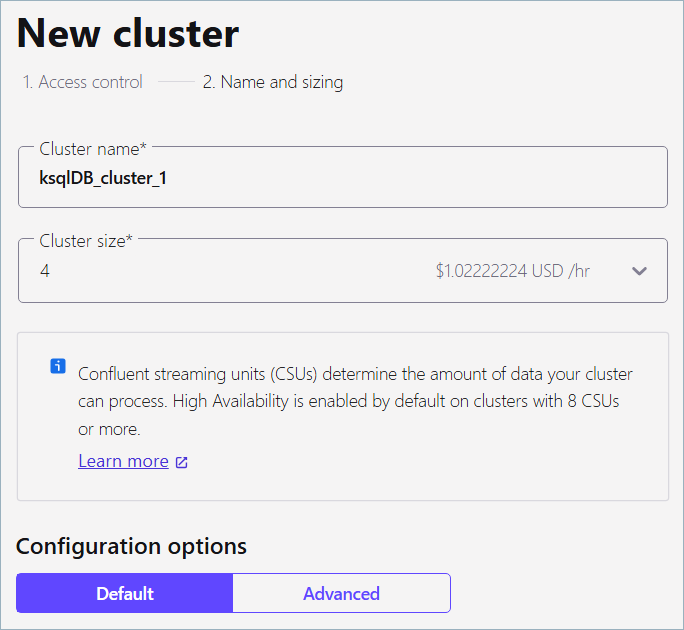The height and width of the screenshot is (630, 684).
Task: Select the Default configuration option
Action: tap(125, 593)
